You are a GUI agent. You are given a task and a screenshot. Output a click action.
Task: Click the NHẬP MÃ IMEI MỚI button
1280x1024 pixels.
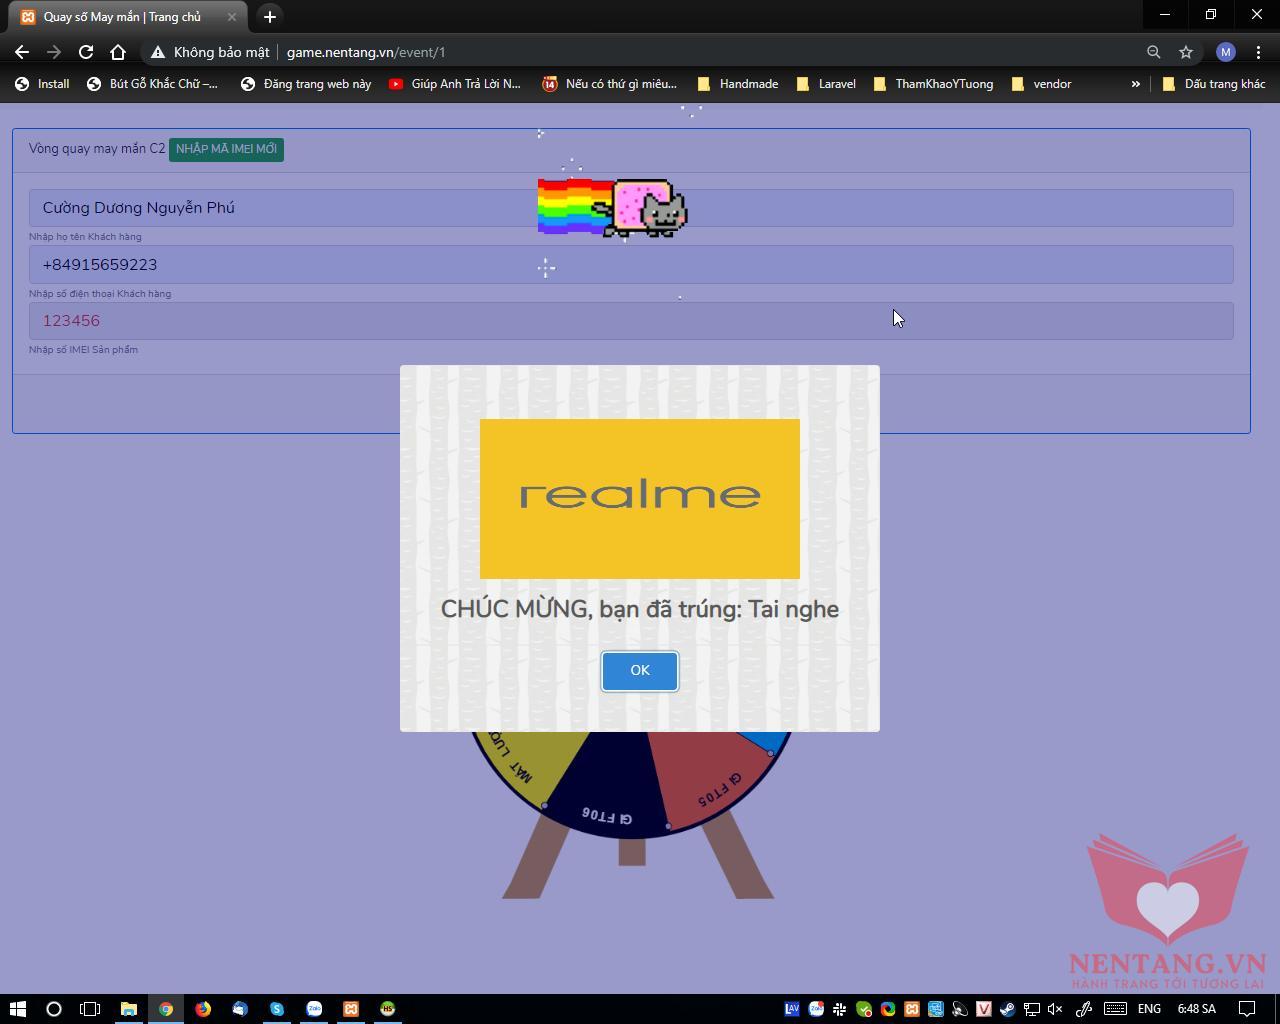pos(226,149)
